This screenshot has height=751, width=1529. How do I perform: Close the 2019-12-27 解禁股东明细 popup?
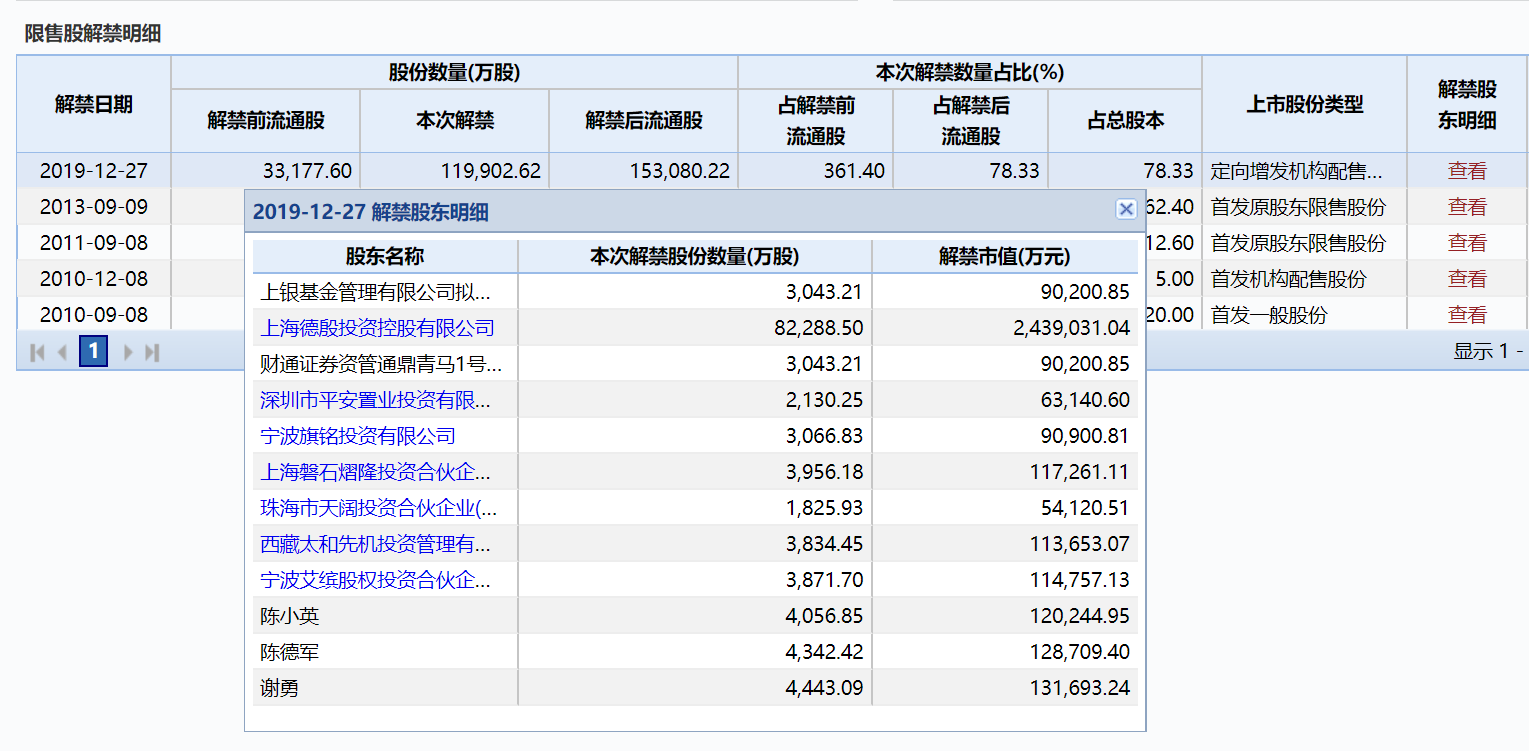click(x=1126, y=209)
